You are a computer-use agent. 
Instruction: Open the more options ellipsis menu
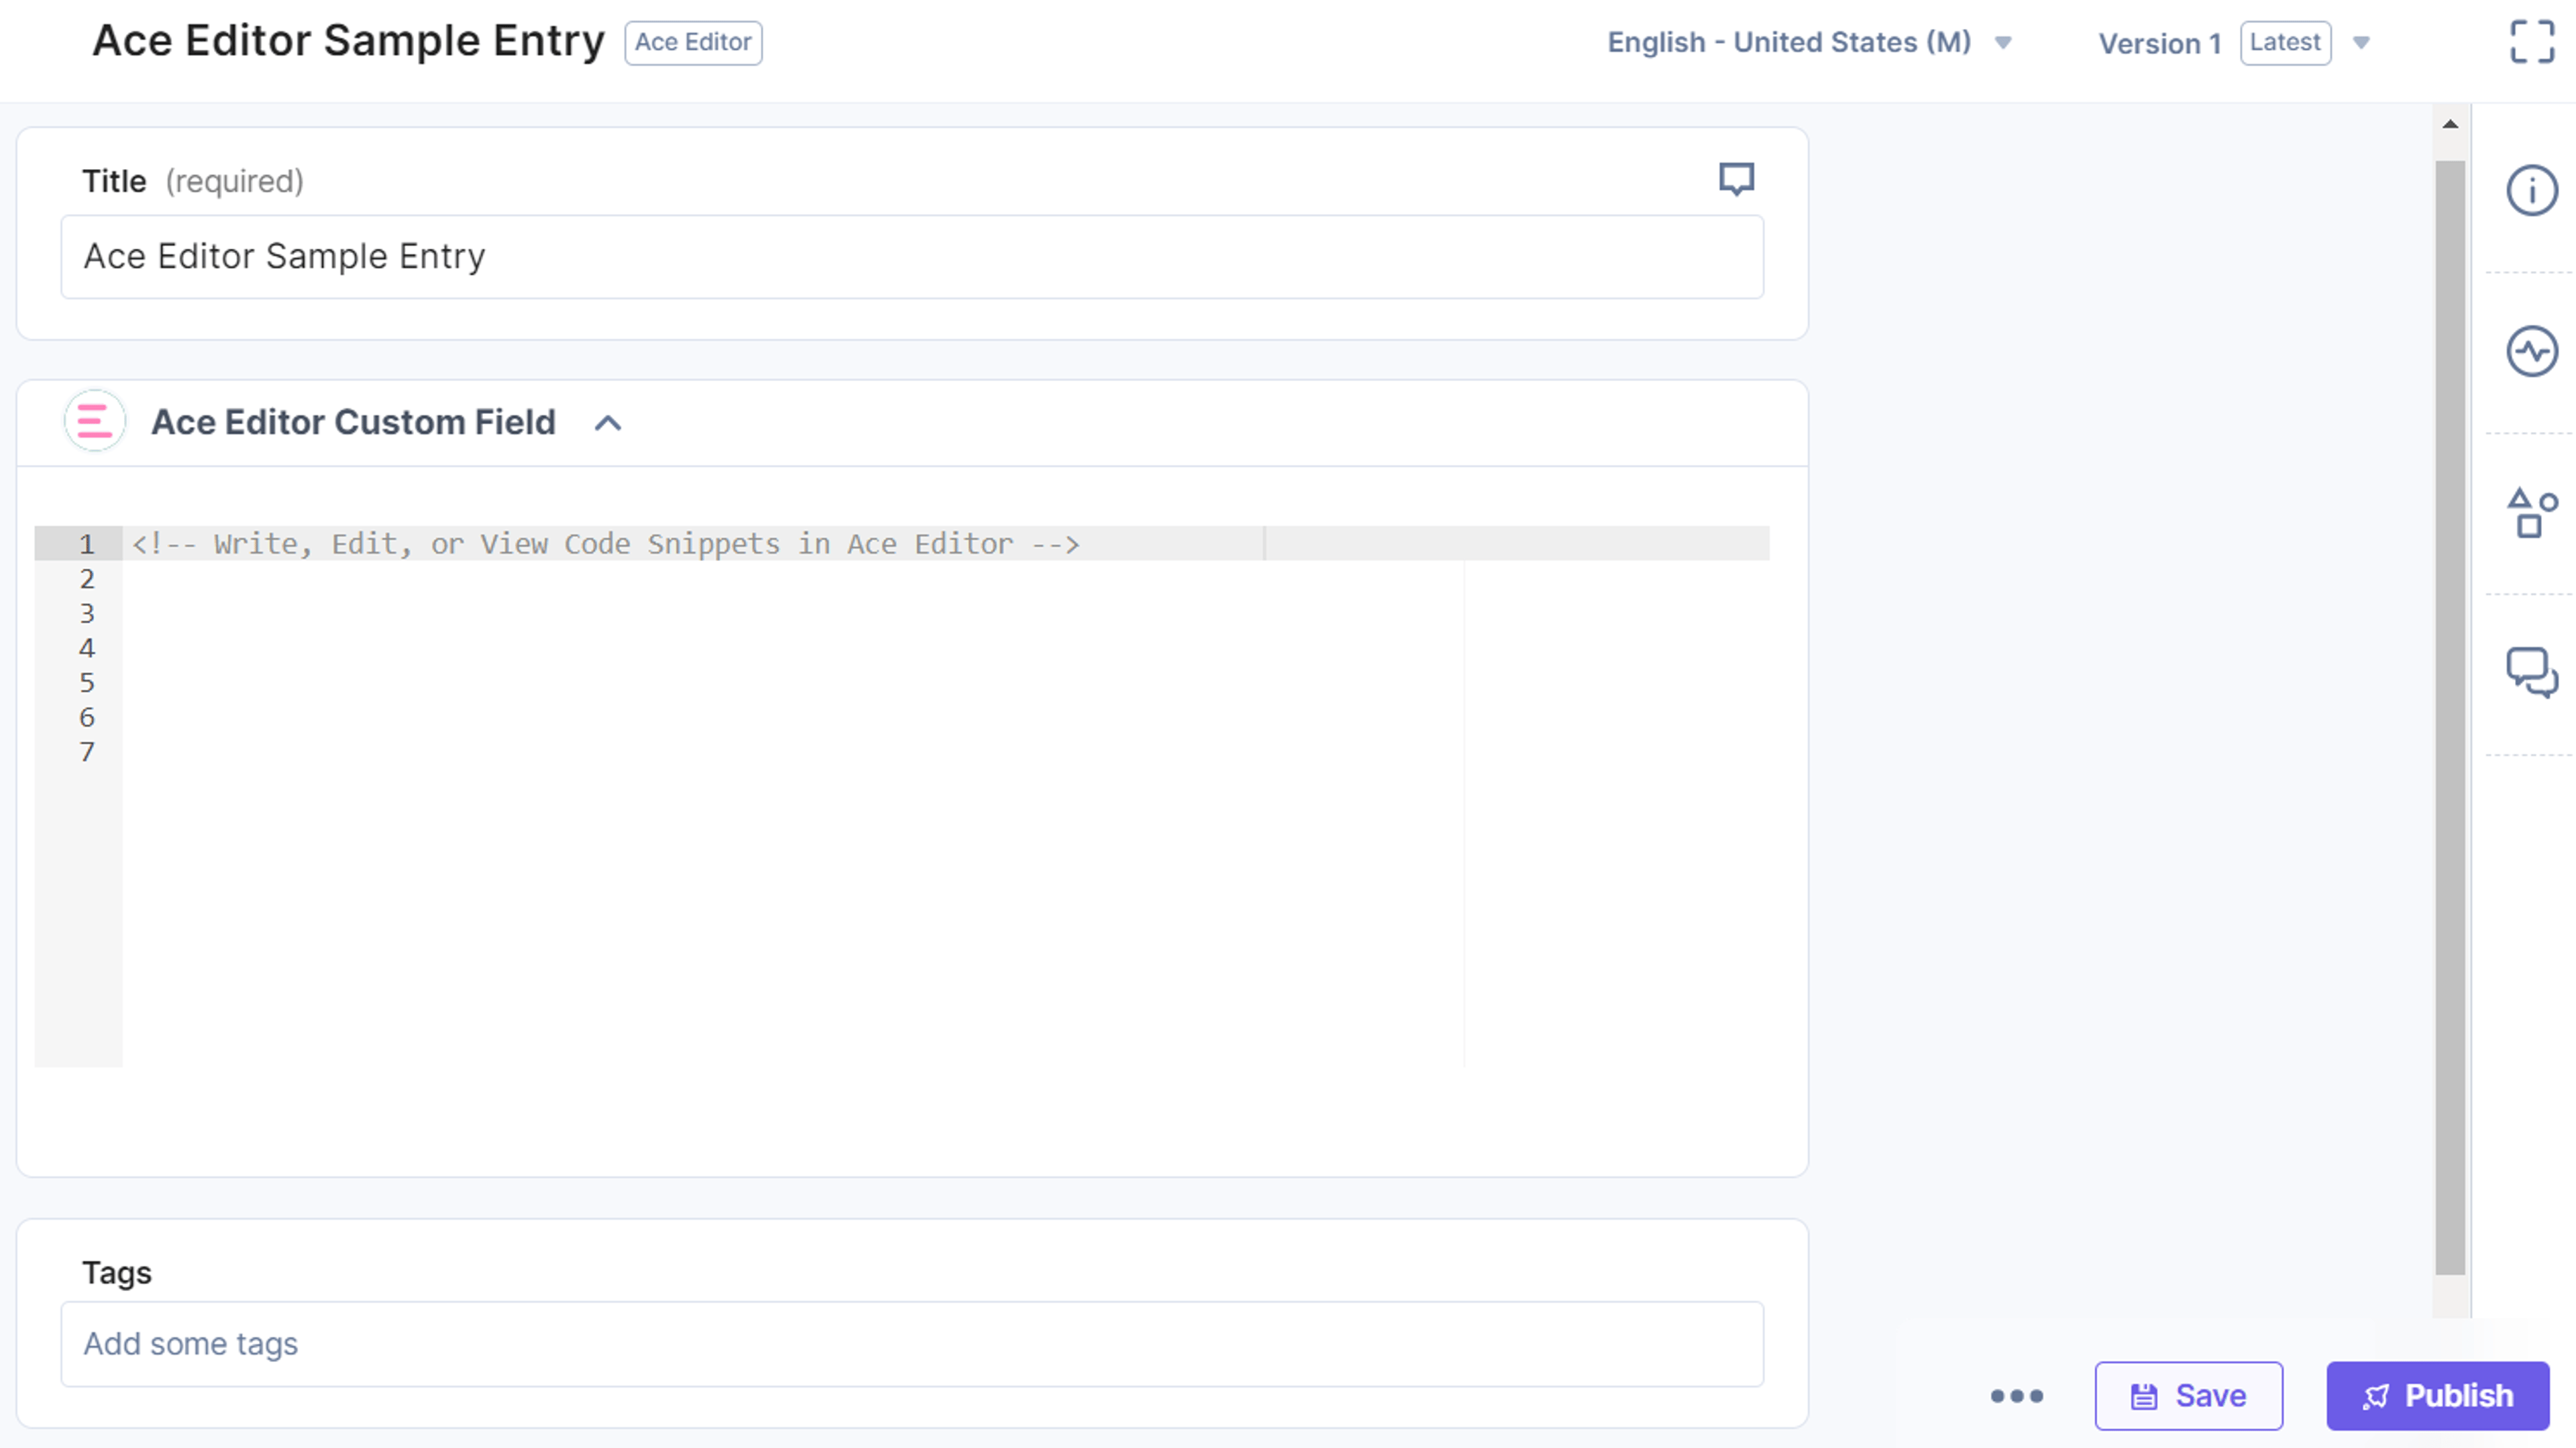click(x=2016, y=1395)
